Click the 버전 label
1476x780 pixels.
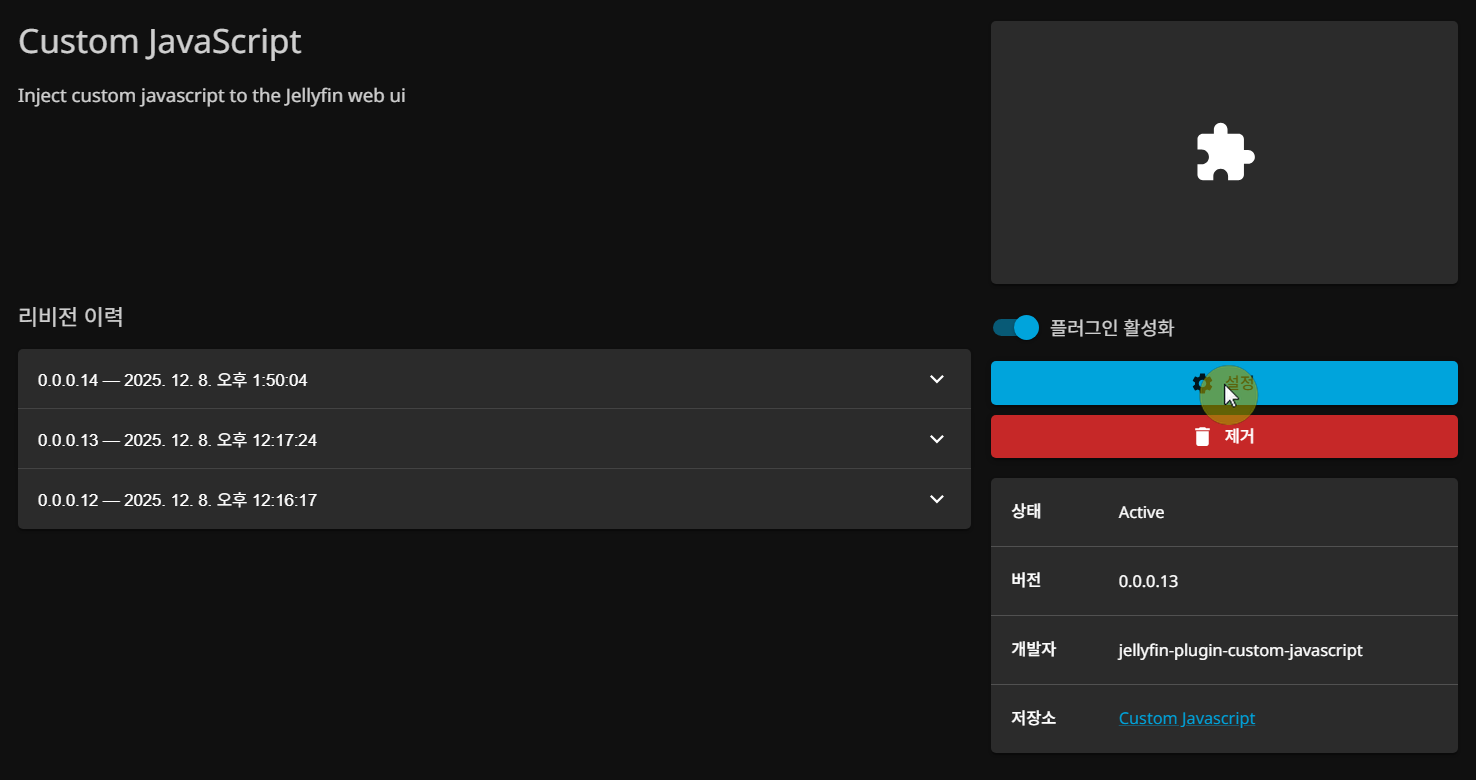click(x=1026, y=580)
